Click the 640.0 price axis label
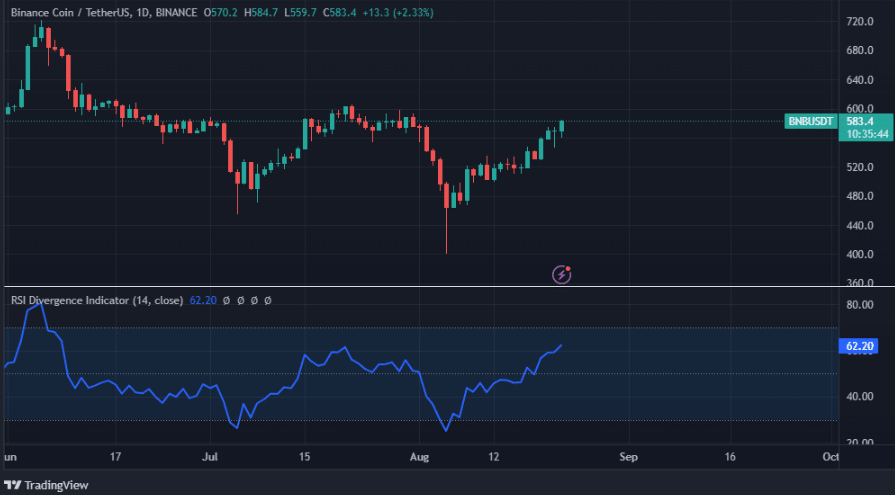895x495 pixels. [x=860, y=80]
